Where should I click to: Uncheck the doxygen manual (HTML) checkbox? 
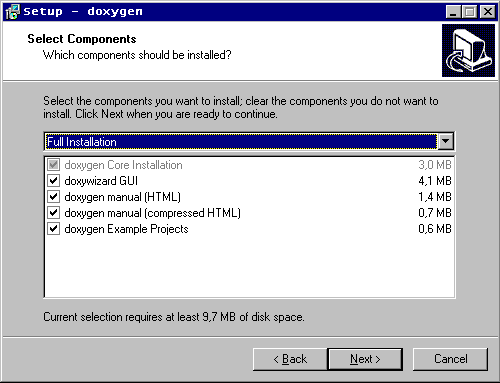(x=53, y=197)
